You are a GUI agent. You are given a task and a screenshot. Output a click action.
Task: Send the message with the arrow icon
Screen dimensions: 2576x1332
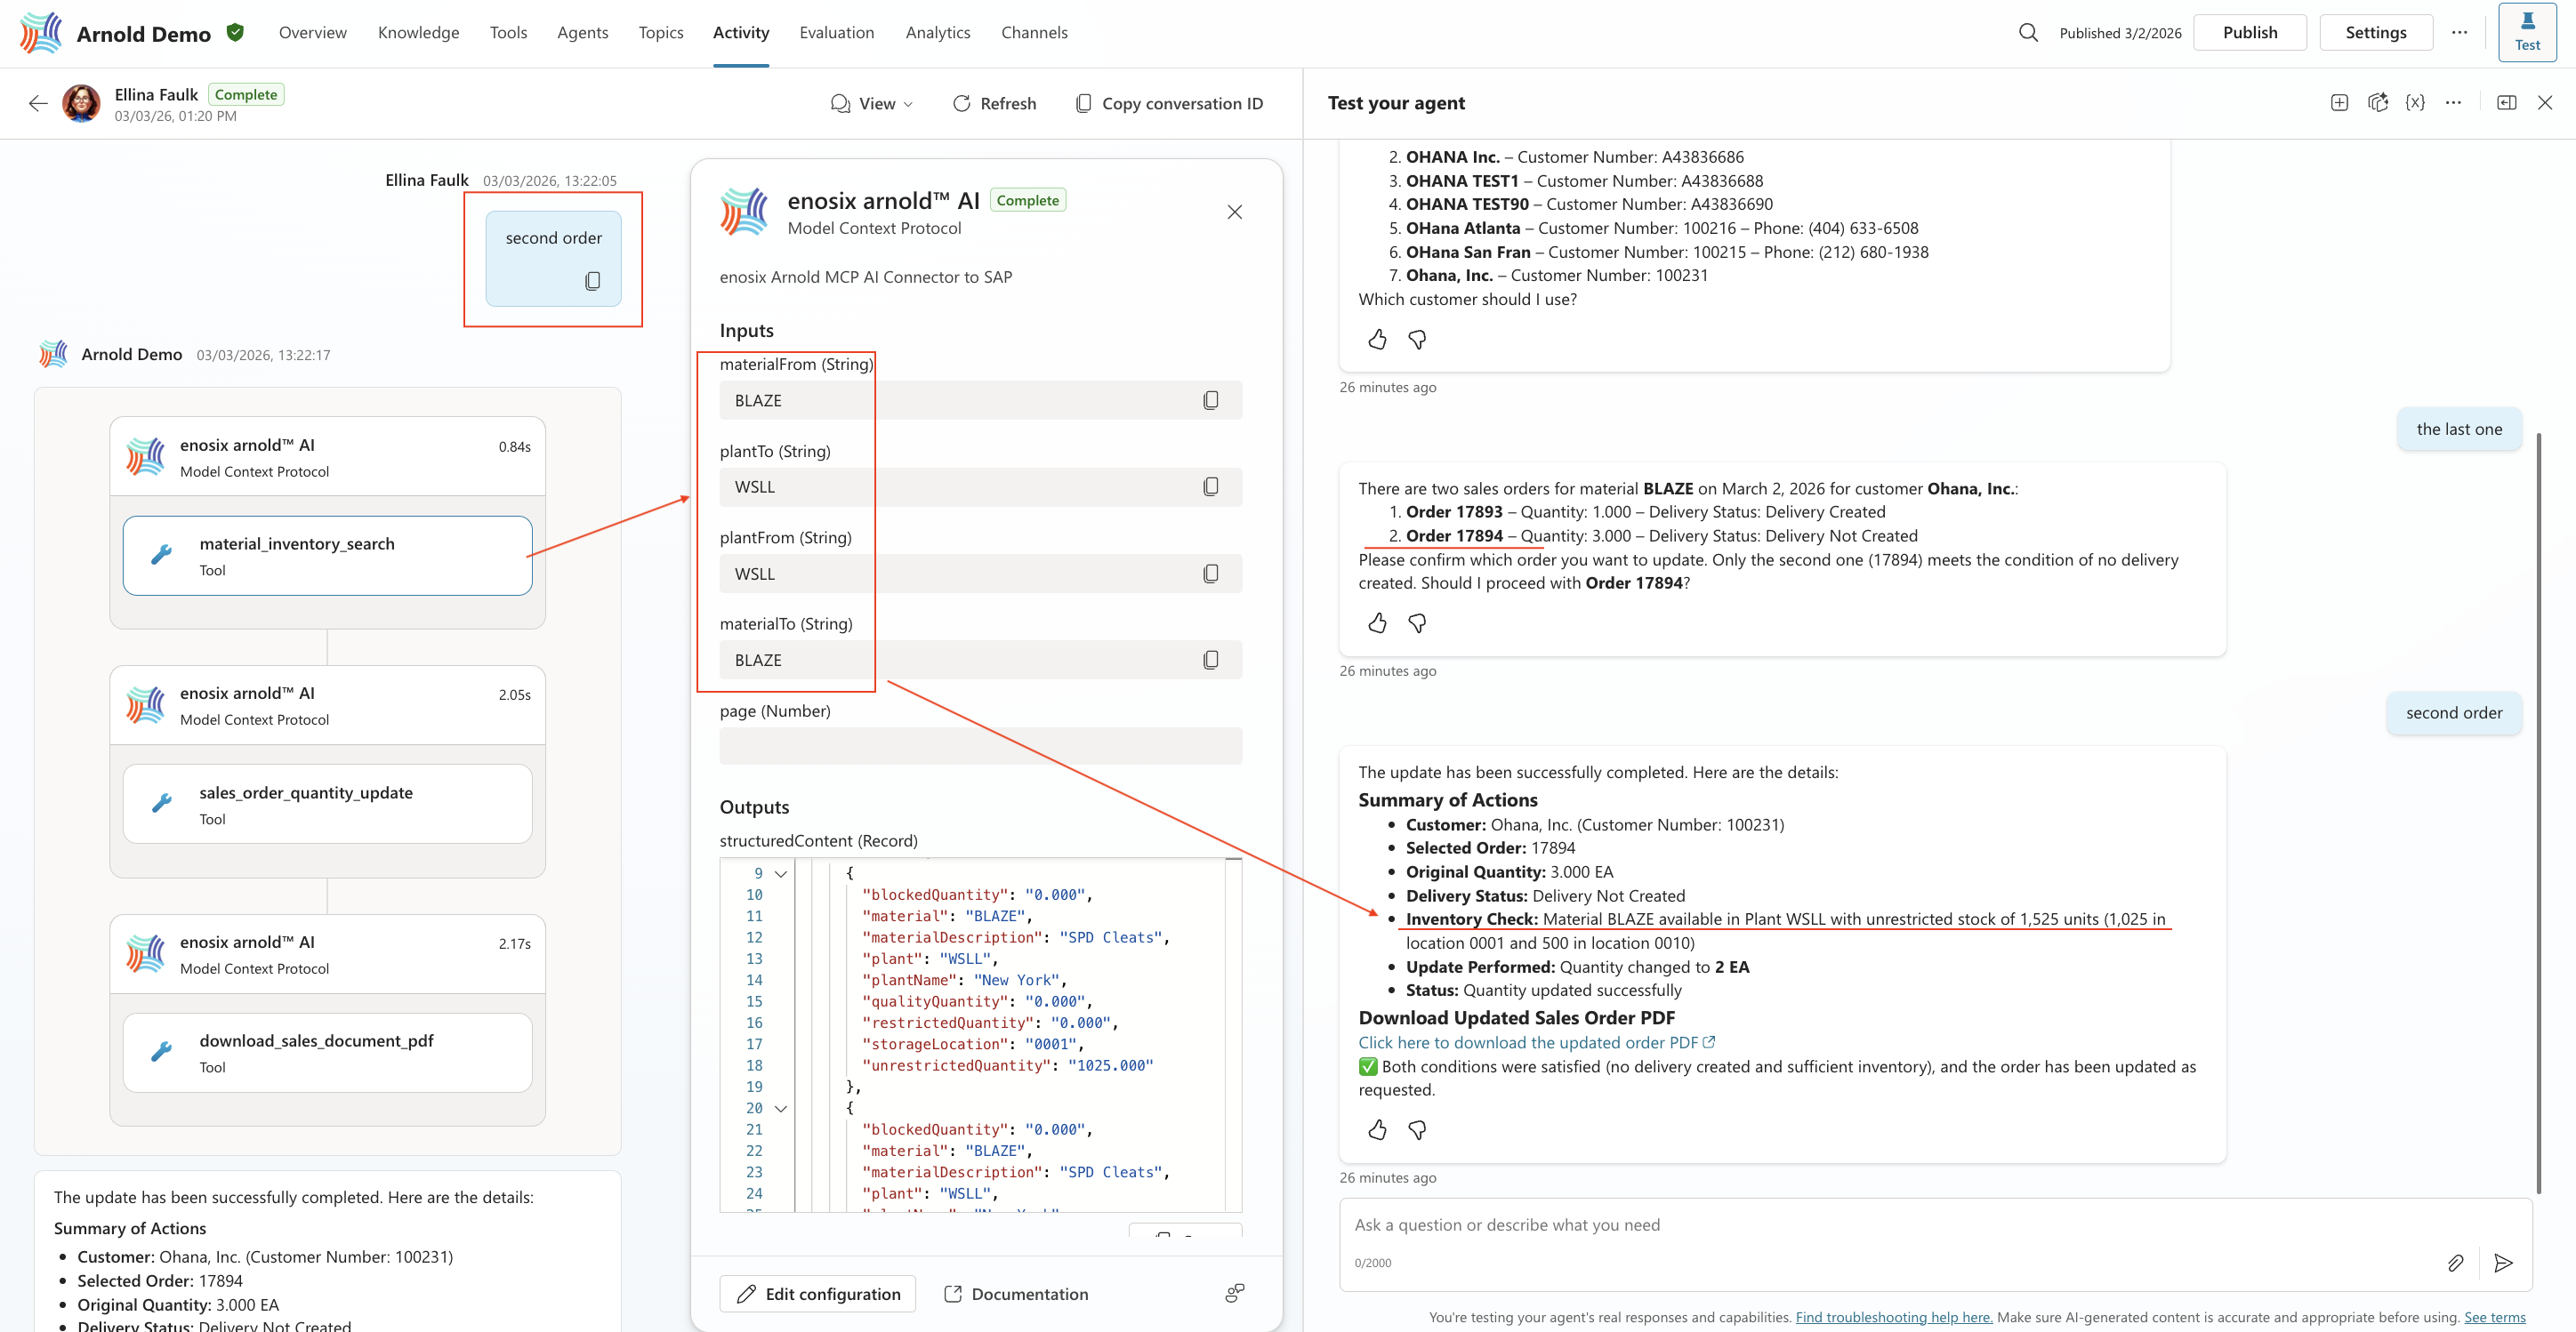click(x=2503, y=1263)
